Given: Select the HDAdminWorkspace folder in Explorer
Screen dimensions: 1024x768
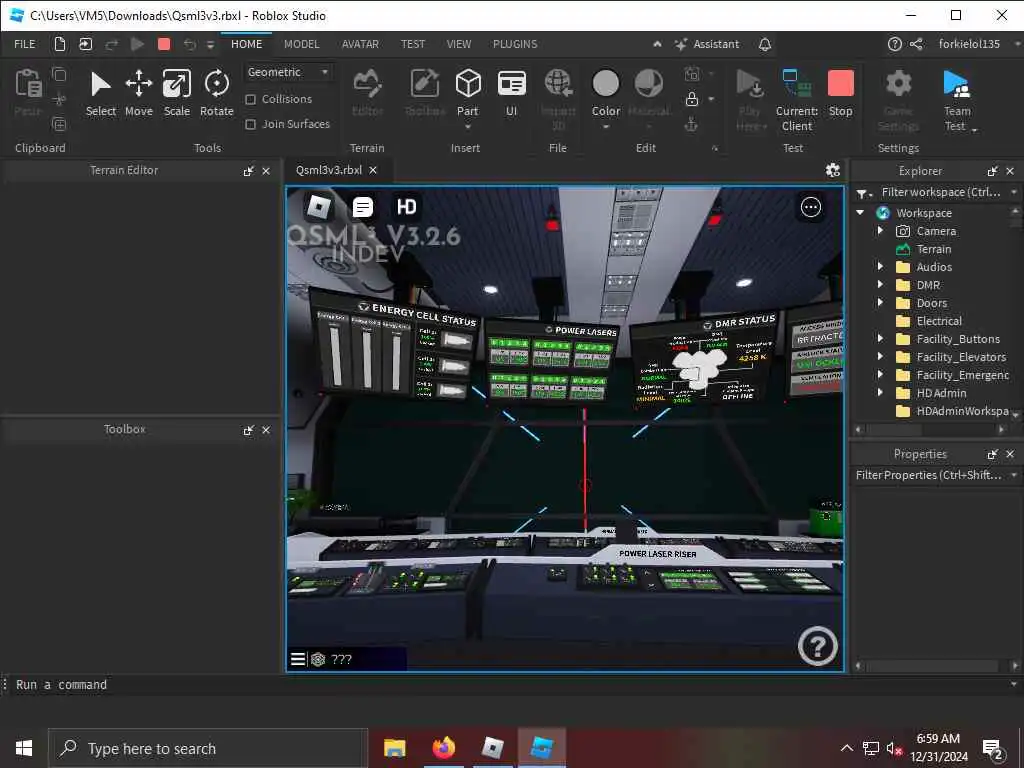Looking at the screenshot, I should 953,411.
